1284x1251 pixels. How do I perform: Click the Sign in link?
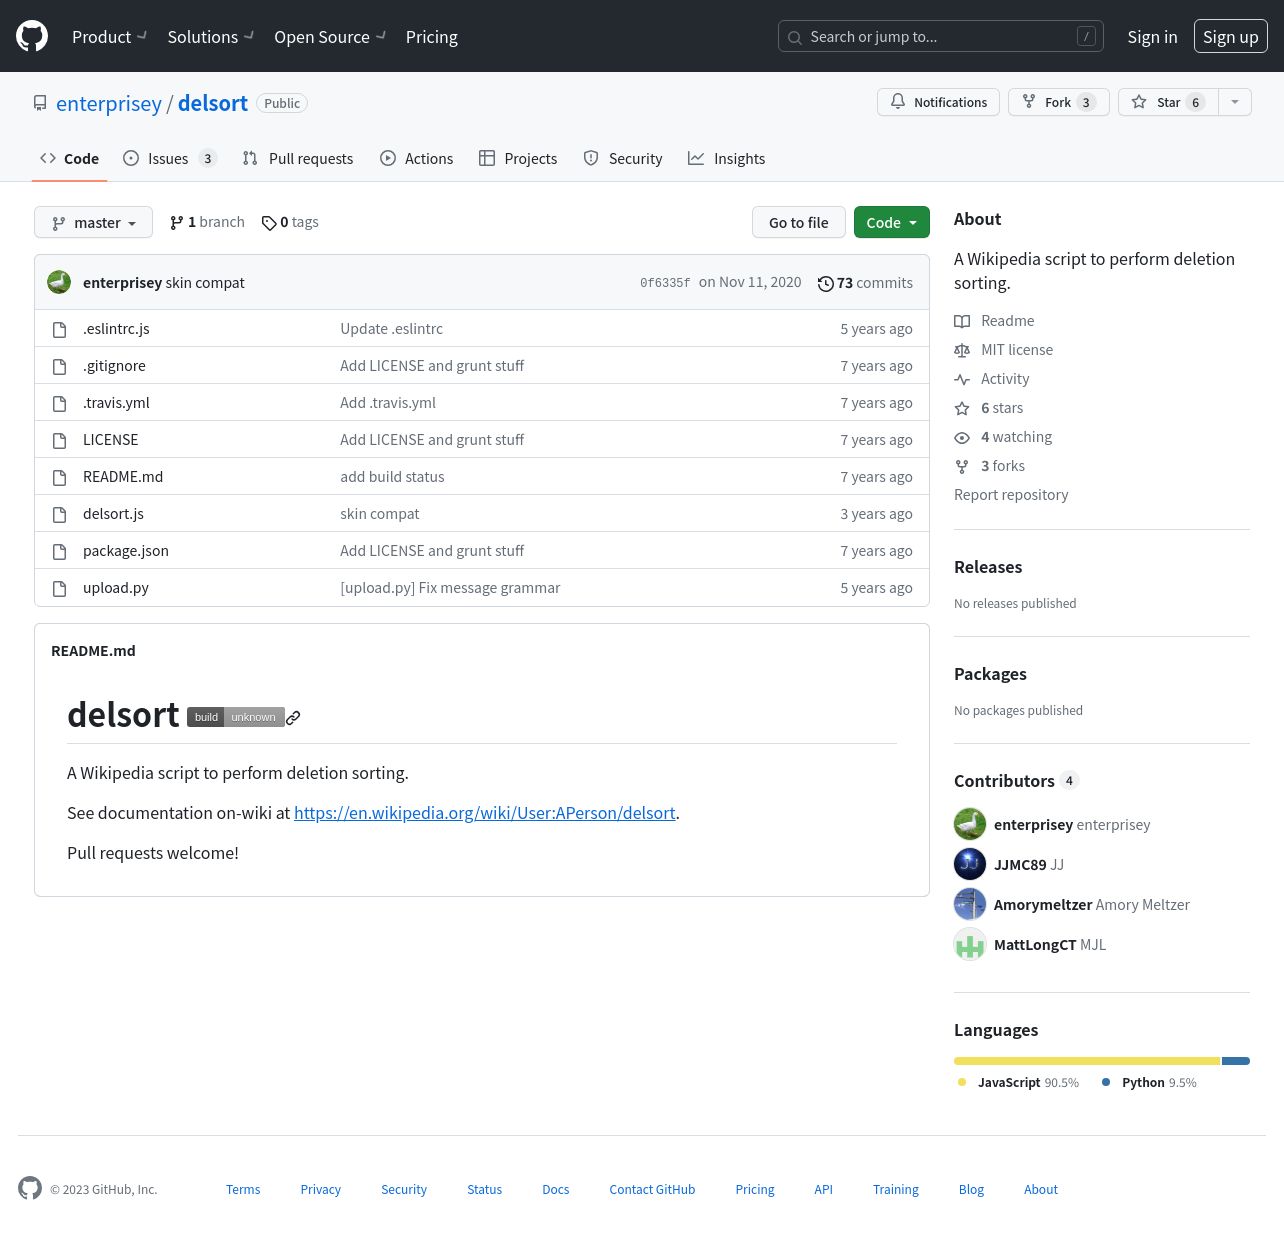(1152, 37)
